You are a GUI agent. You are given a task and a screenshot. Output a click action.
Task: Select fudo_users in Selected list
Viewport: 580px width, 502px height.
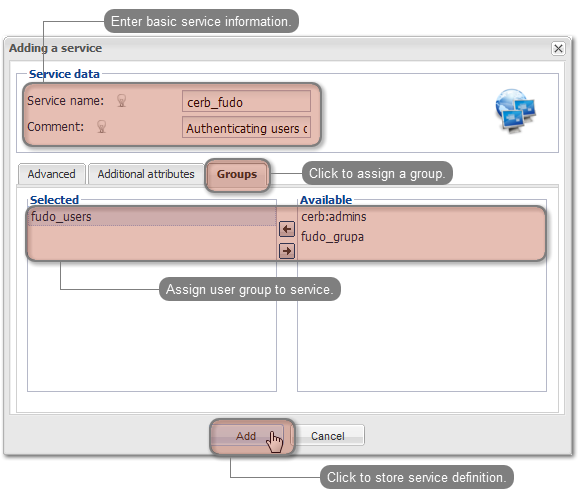[152, 216]
